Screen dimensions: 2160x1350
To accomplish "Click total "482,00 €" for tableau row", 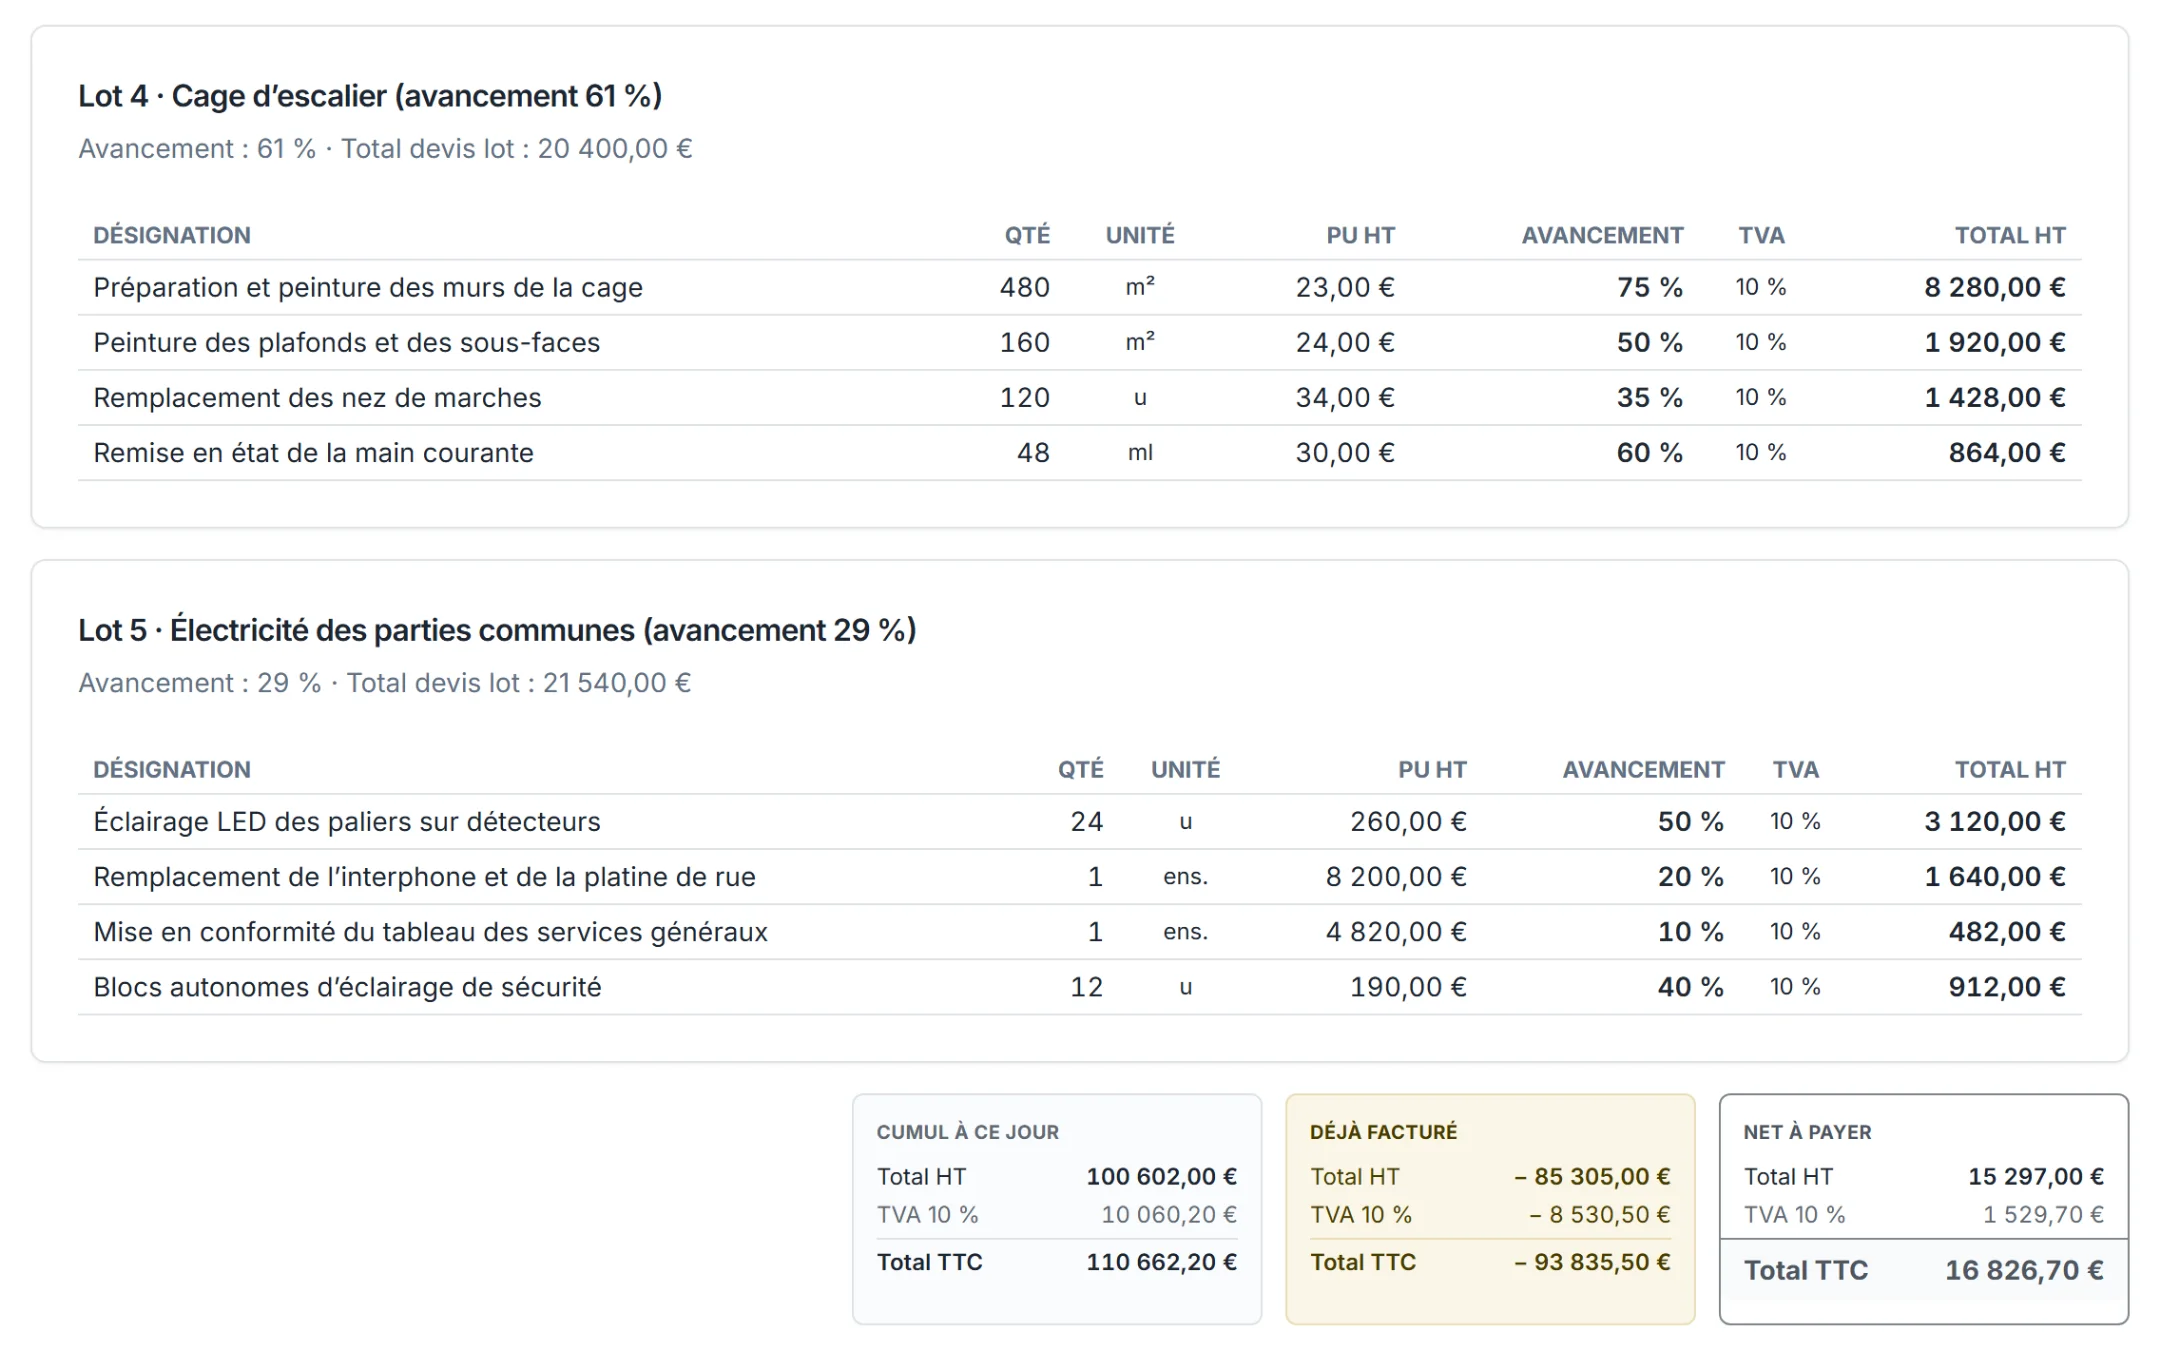I will click(2007, 932).
